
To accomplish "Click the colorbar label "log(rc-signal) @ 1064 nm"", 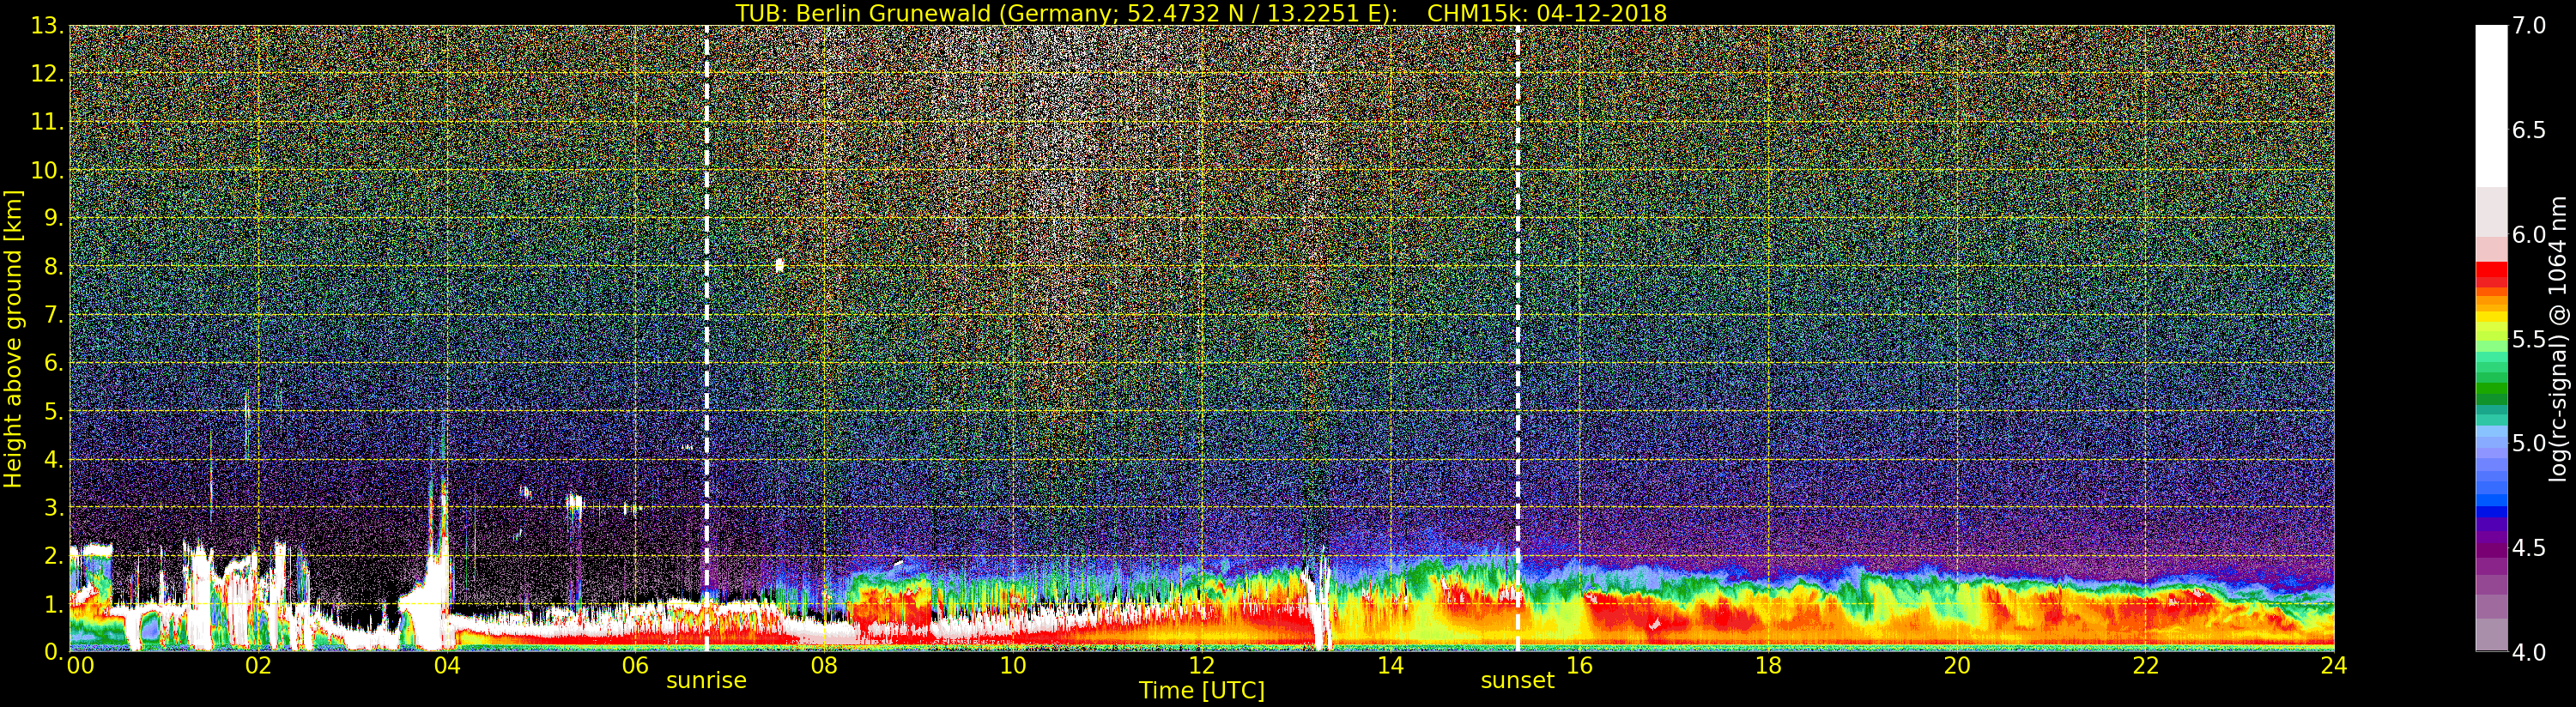I will coord(2557,338).
